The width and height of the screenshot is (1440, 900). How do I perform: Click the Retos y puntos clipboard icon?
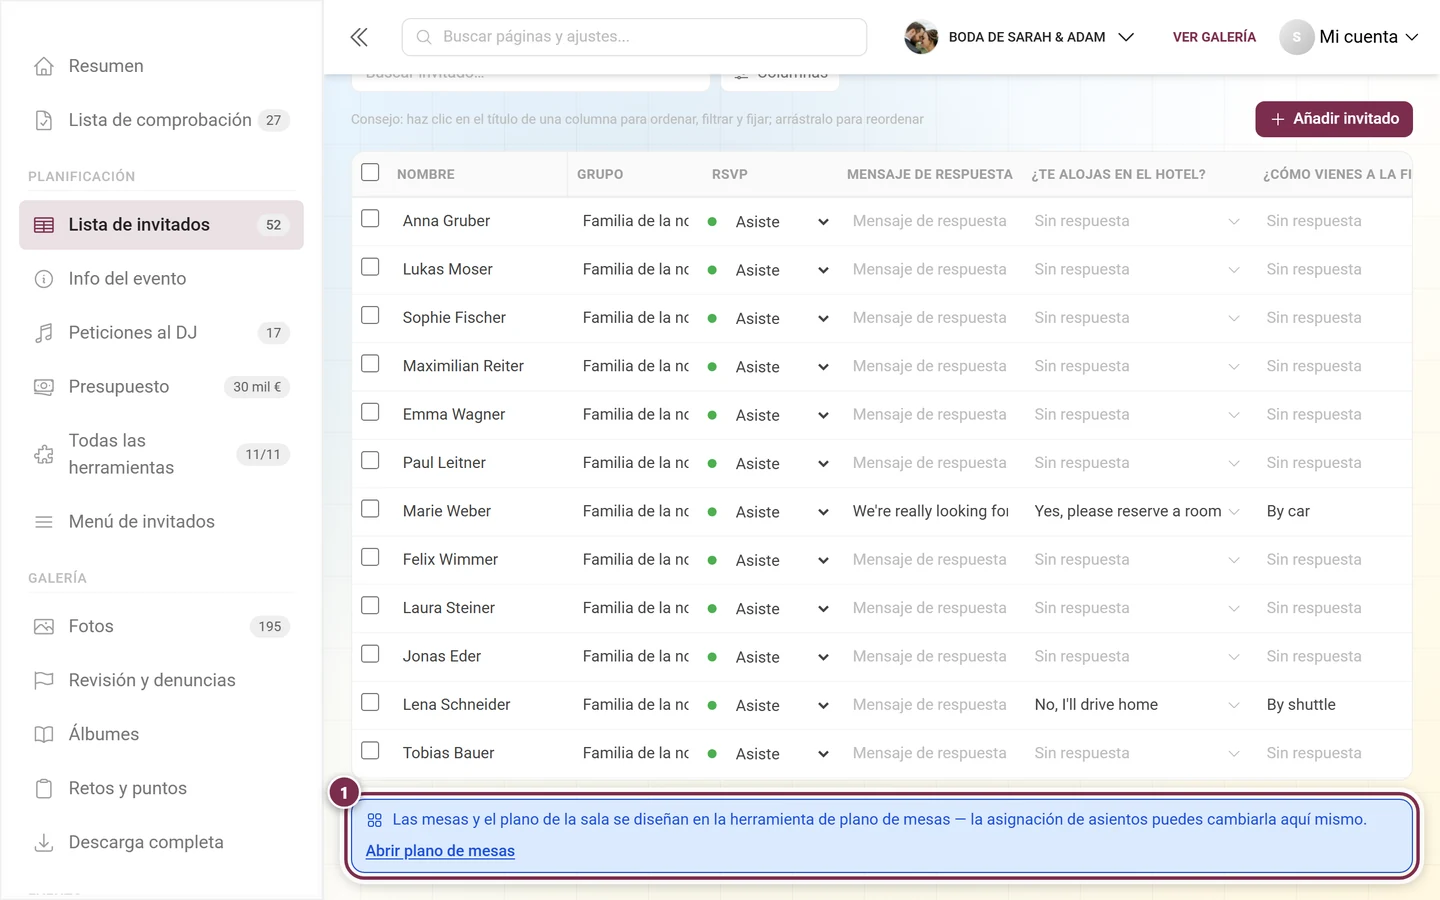(44, 788)
